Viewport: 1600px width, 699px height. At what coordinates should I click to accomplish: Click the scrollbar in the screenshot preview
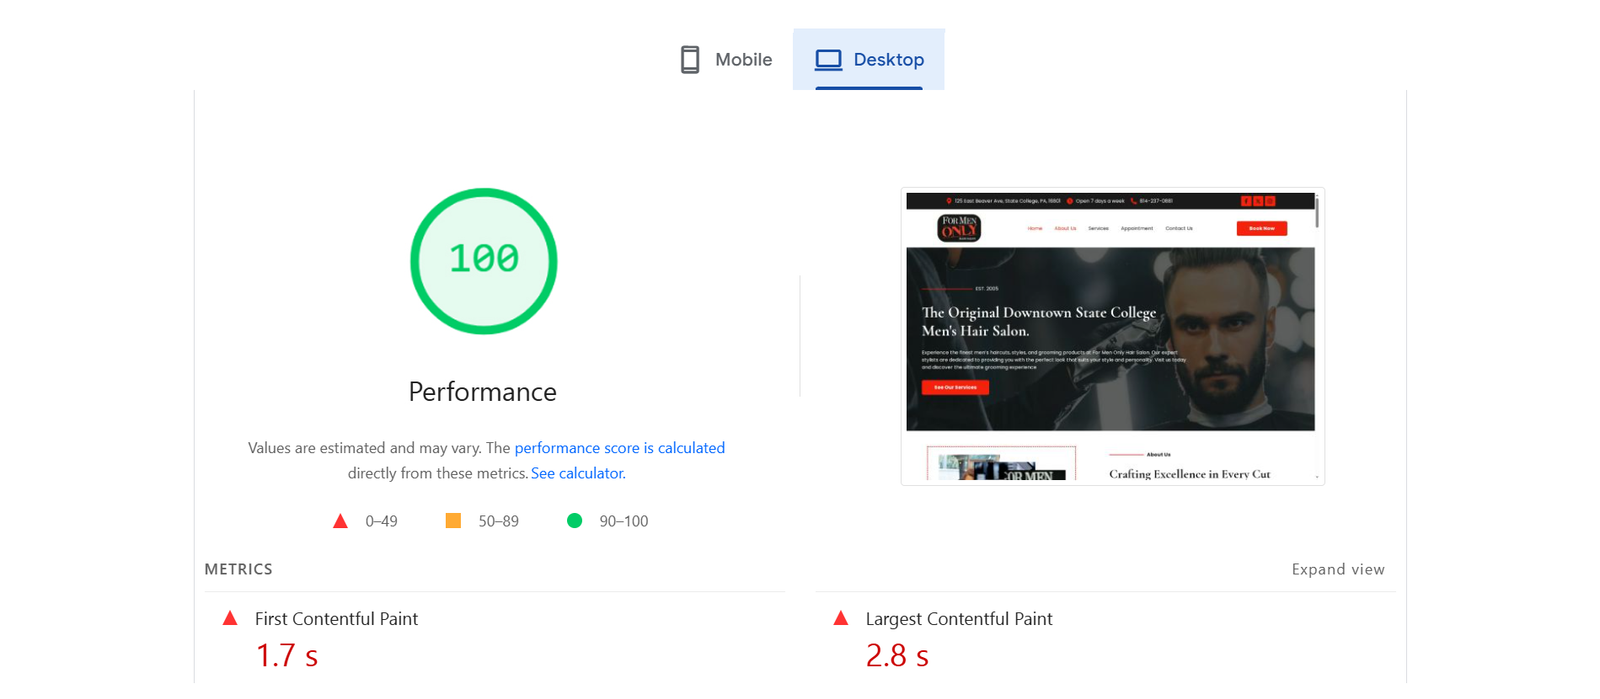1317,214
